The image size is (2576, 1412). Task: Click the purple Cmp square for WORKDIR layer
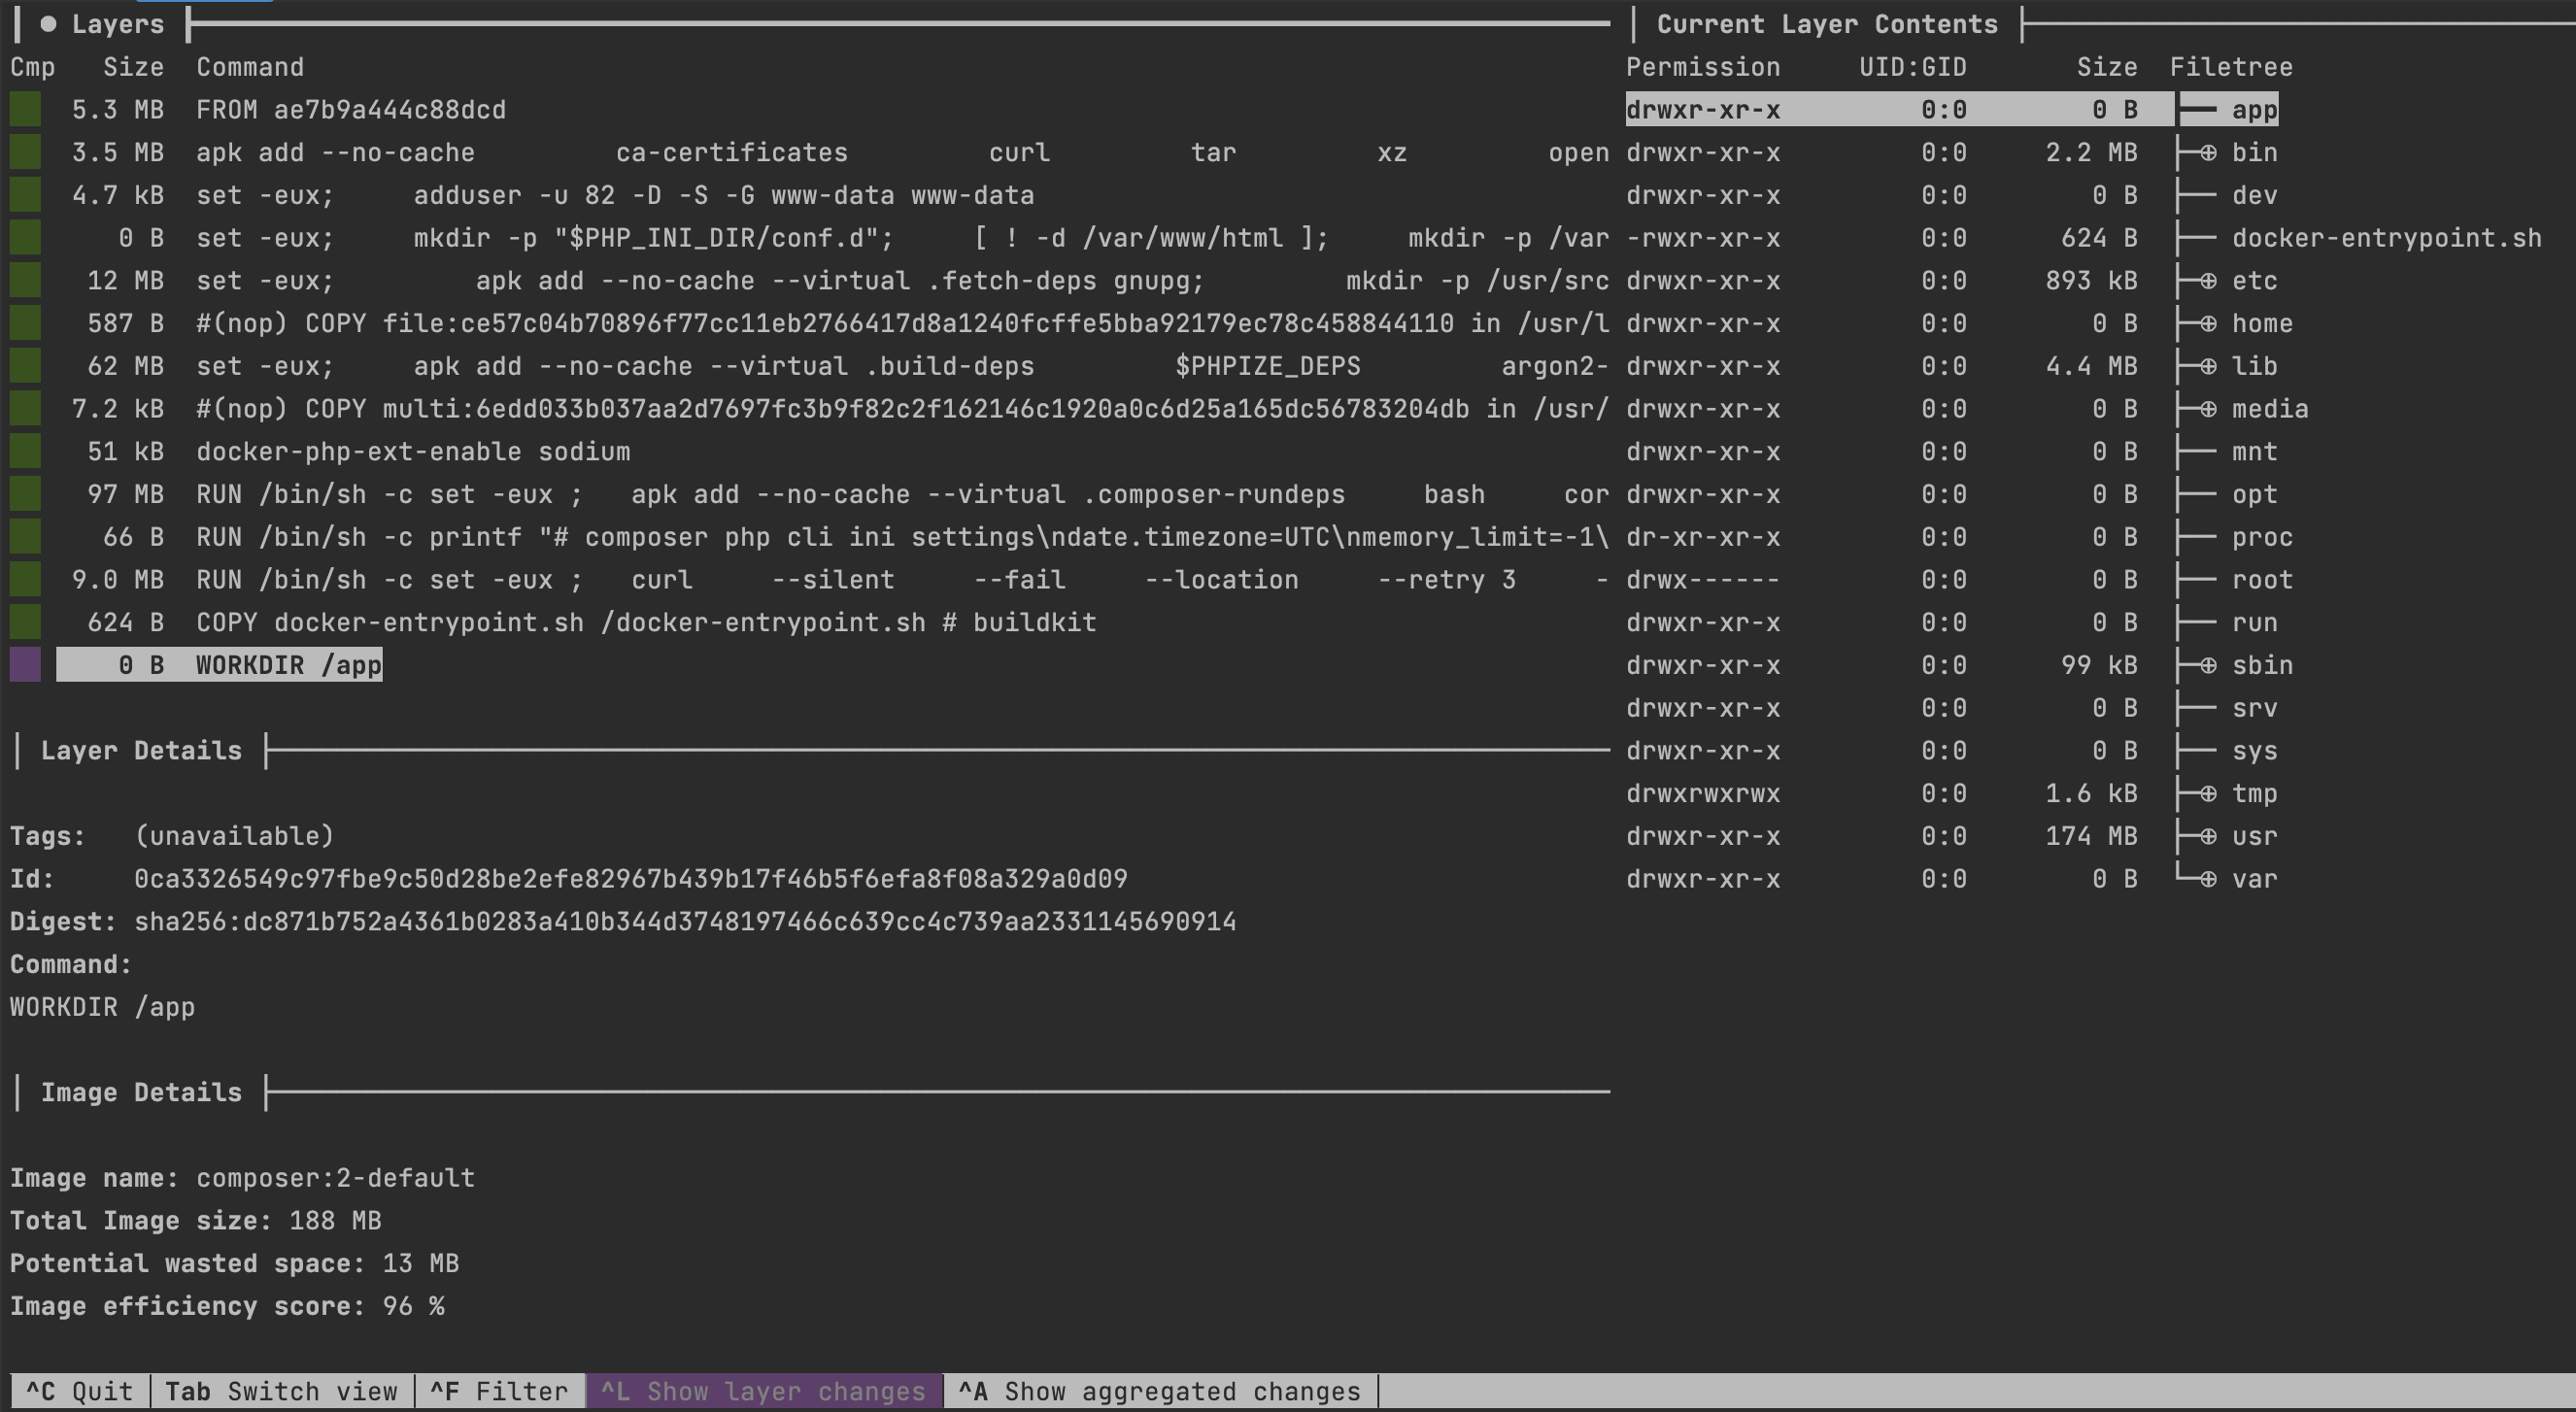click(x=26, y=665)
